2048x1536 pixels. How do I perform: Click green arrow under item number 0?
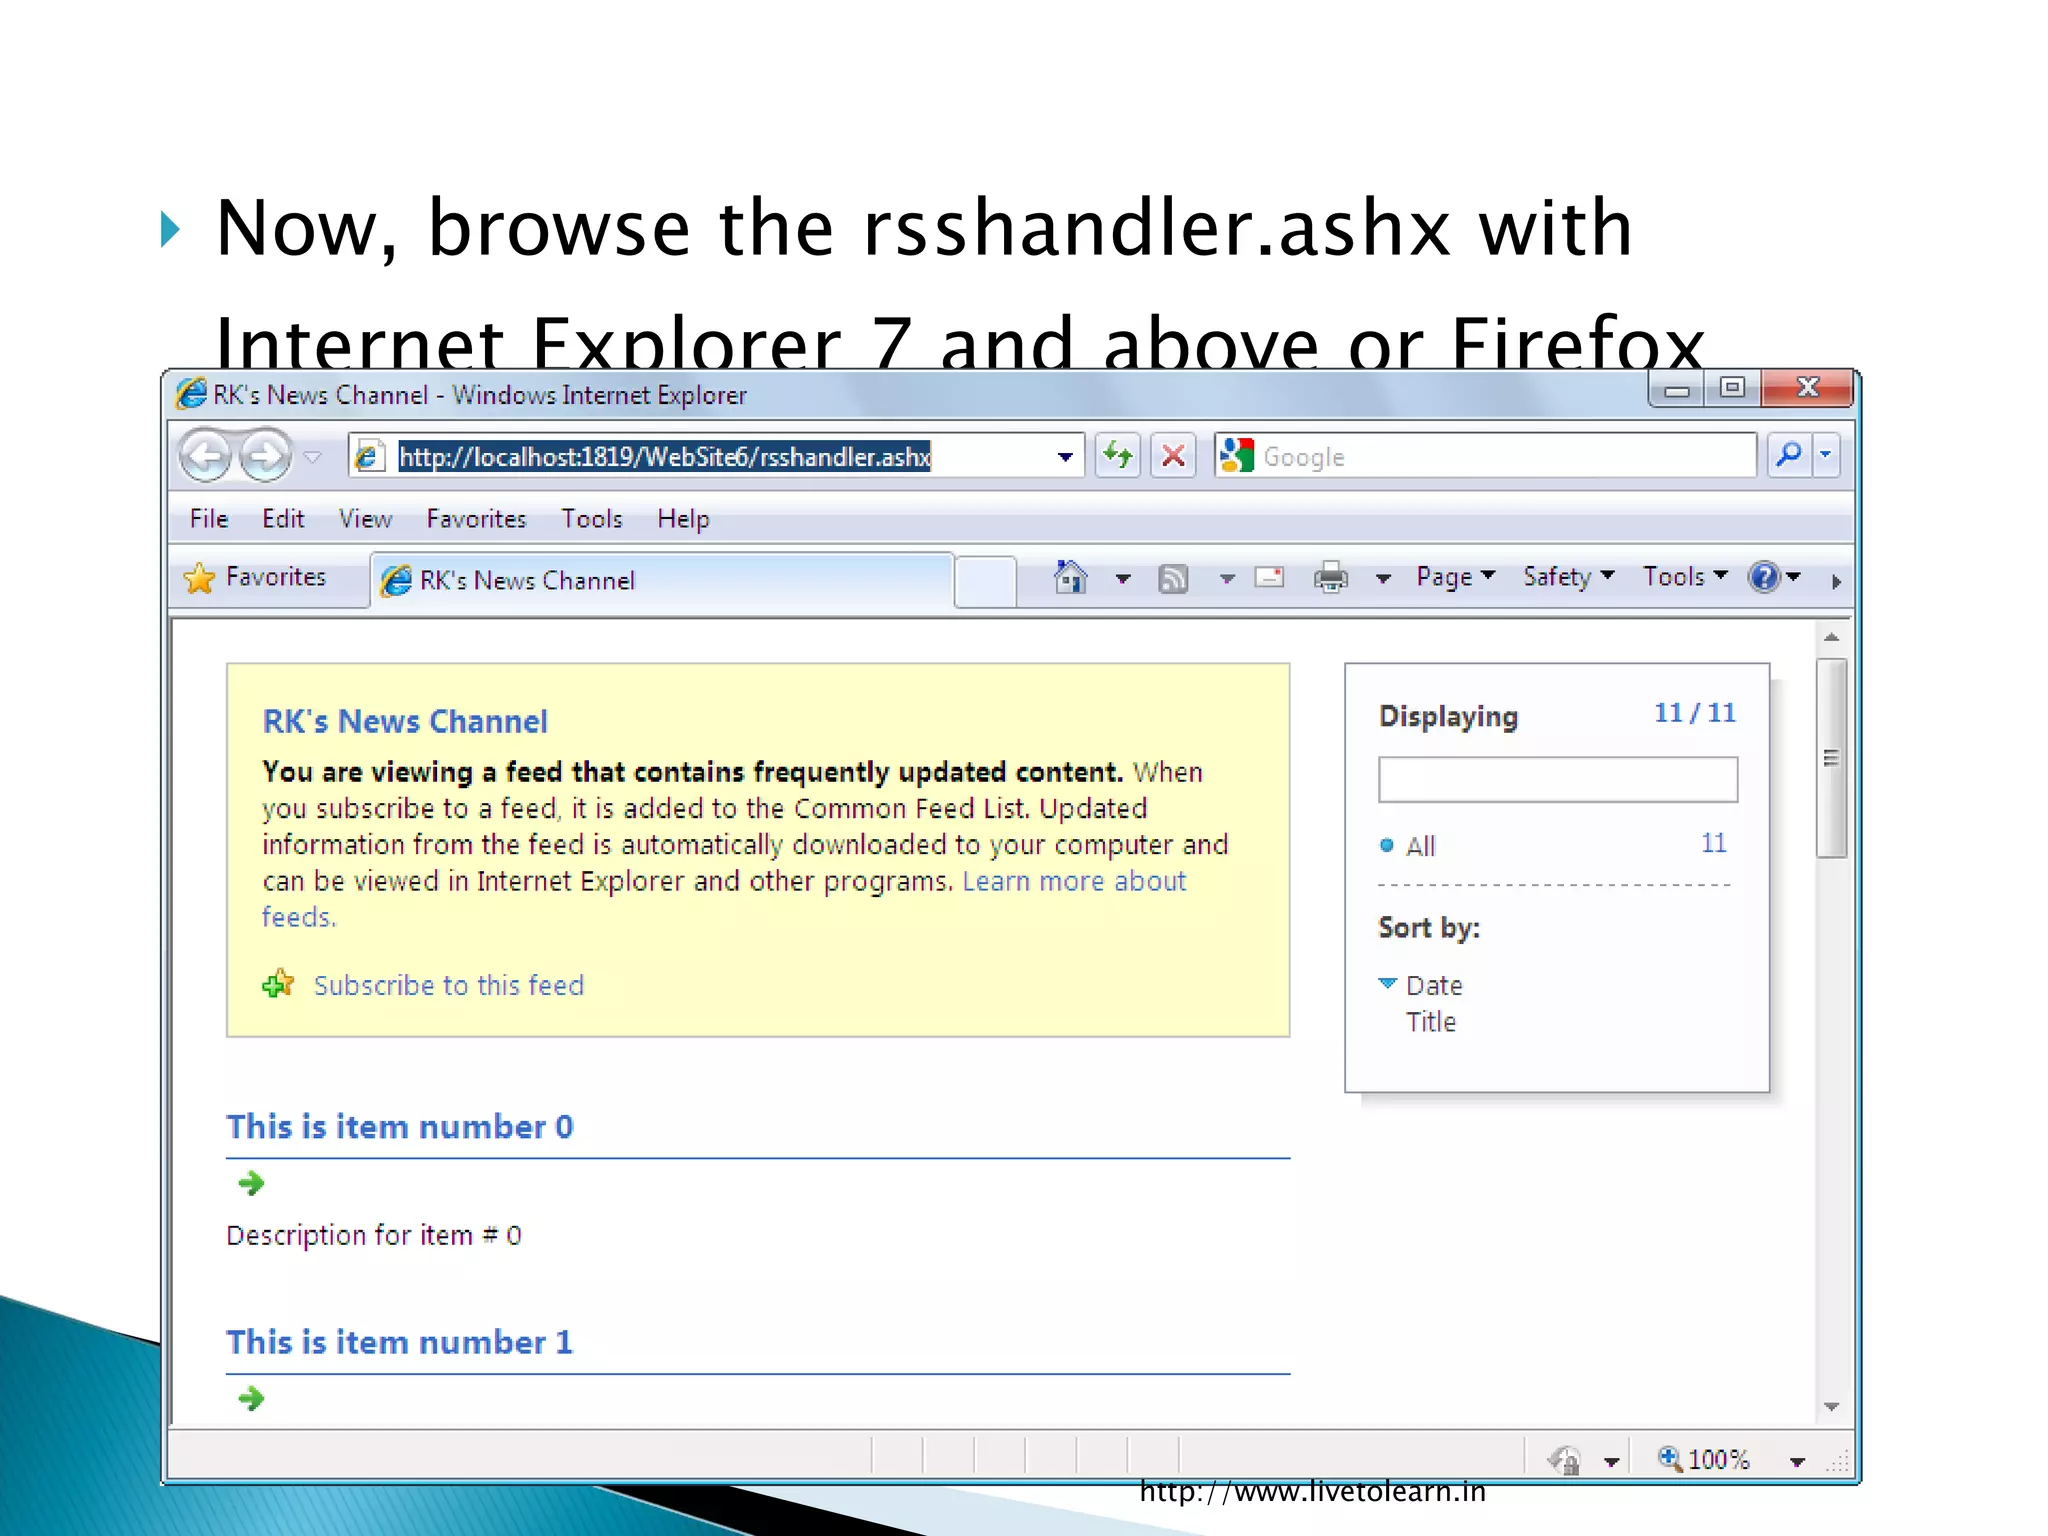click(x=251, y=1183)
